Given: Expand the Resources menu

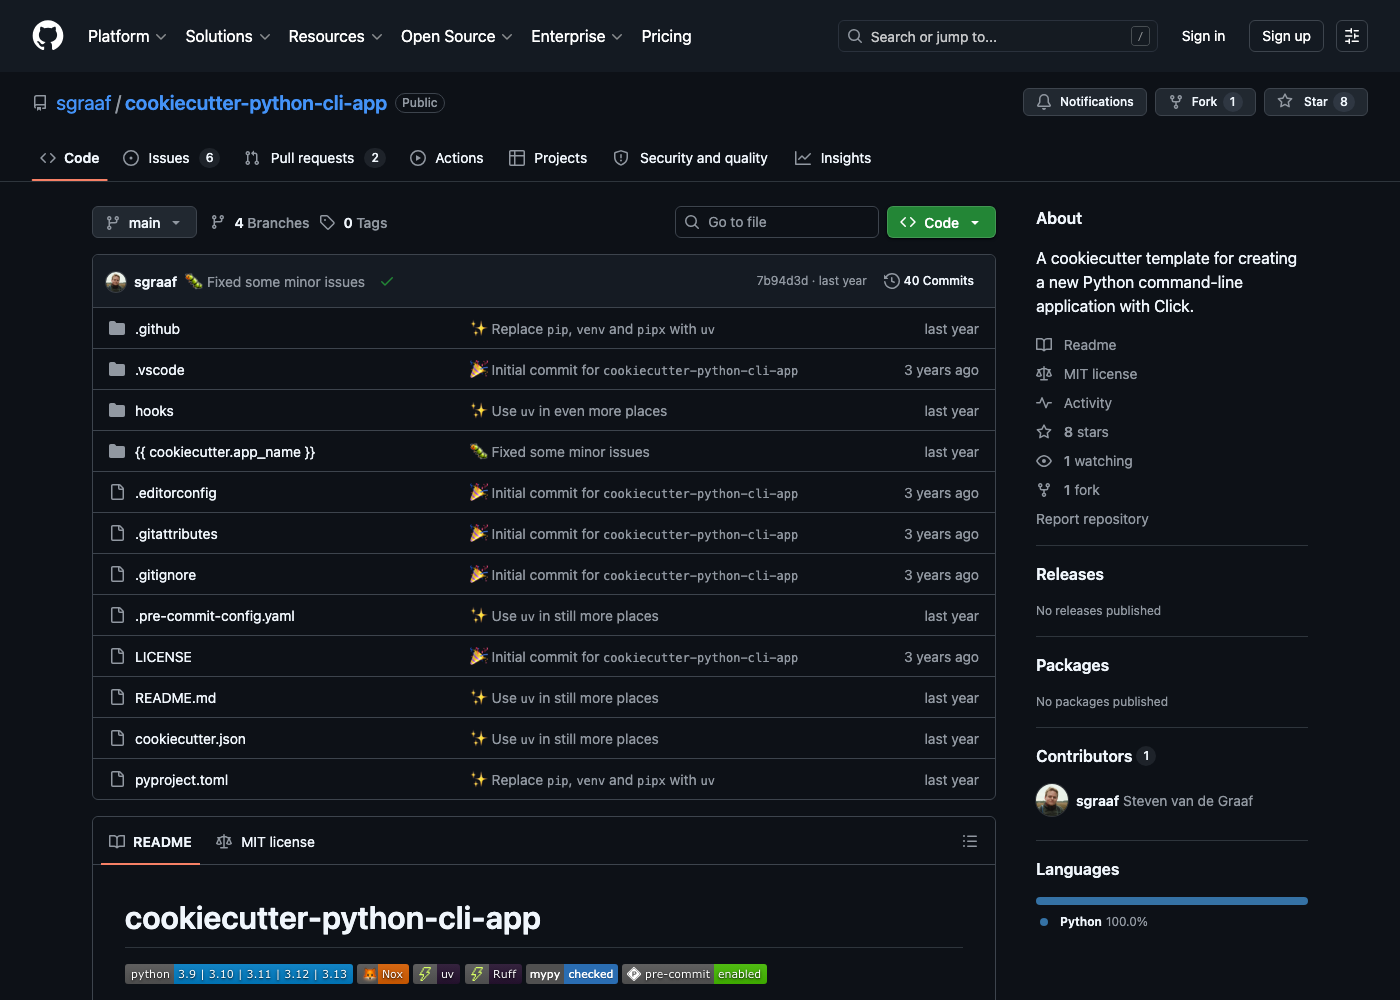Looking at the screenshot, I should (x=335, y=36).
